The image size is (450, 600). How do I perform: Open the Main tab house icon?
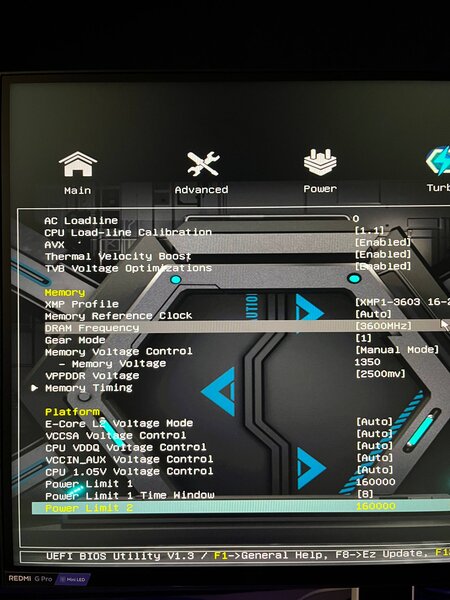point(78,165)
